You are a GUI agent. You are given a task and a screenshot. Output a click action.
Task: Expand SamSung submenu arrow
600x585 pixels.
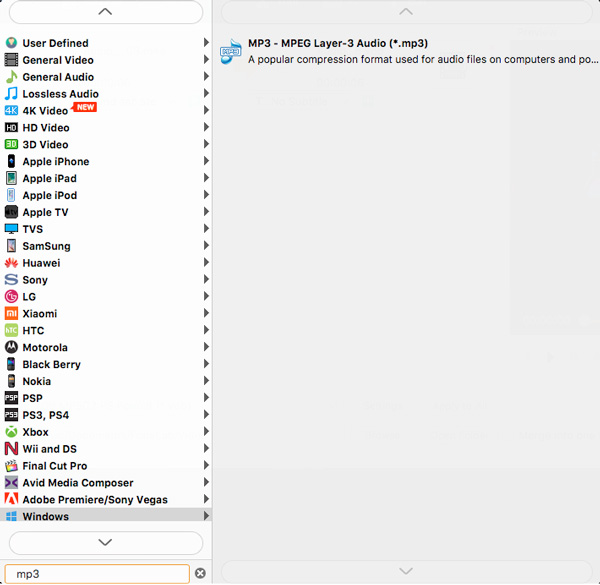206,245
